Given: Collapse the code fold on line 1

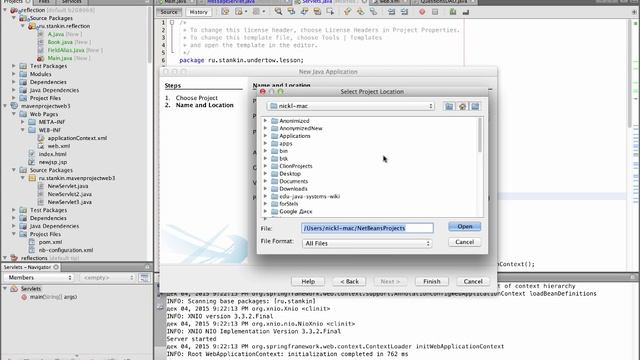Looking at the screenshot, I should point(172,22).
